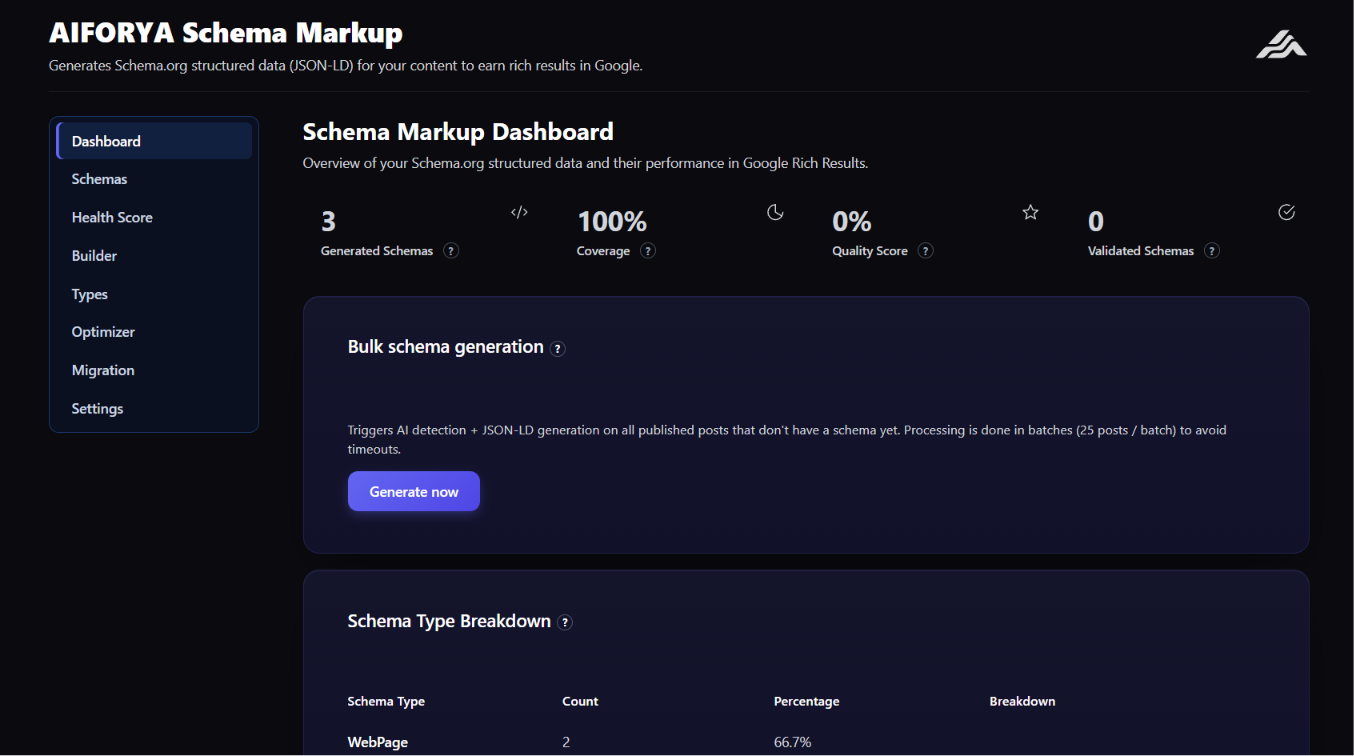1354x756 pixels.
Task: Click the Schema Markup Dashboard heading
Action: 458,132
